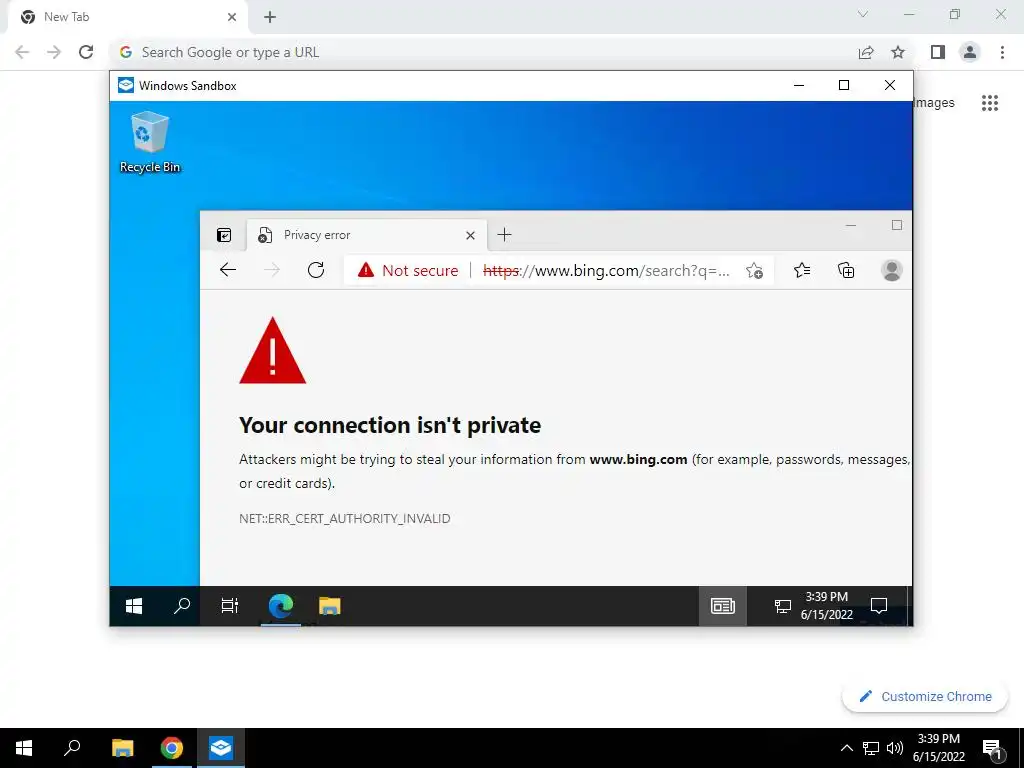This screenshot has height=768, width=1024.
Task: Open File Explorer on the Sandbox taskbar
Action: [330, 606]
